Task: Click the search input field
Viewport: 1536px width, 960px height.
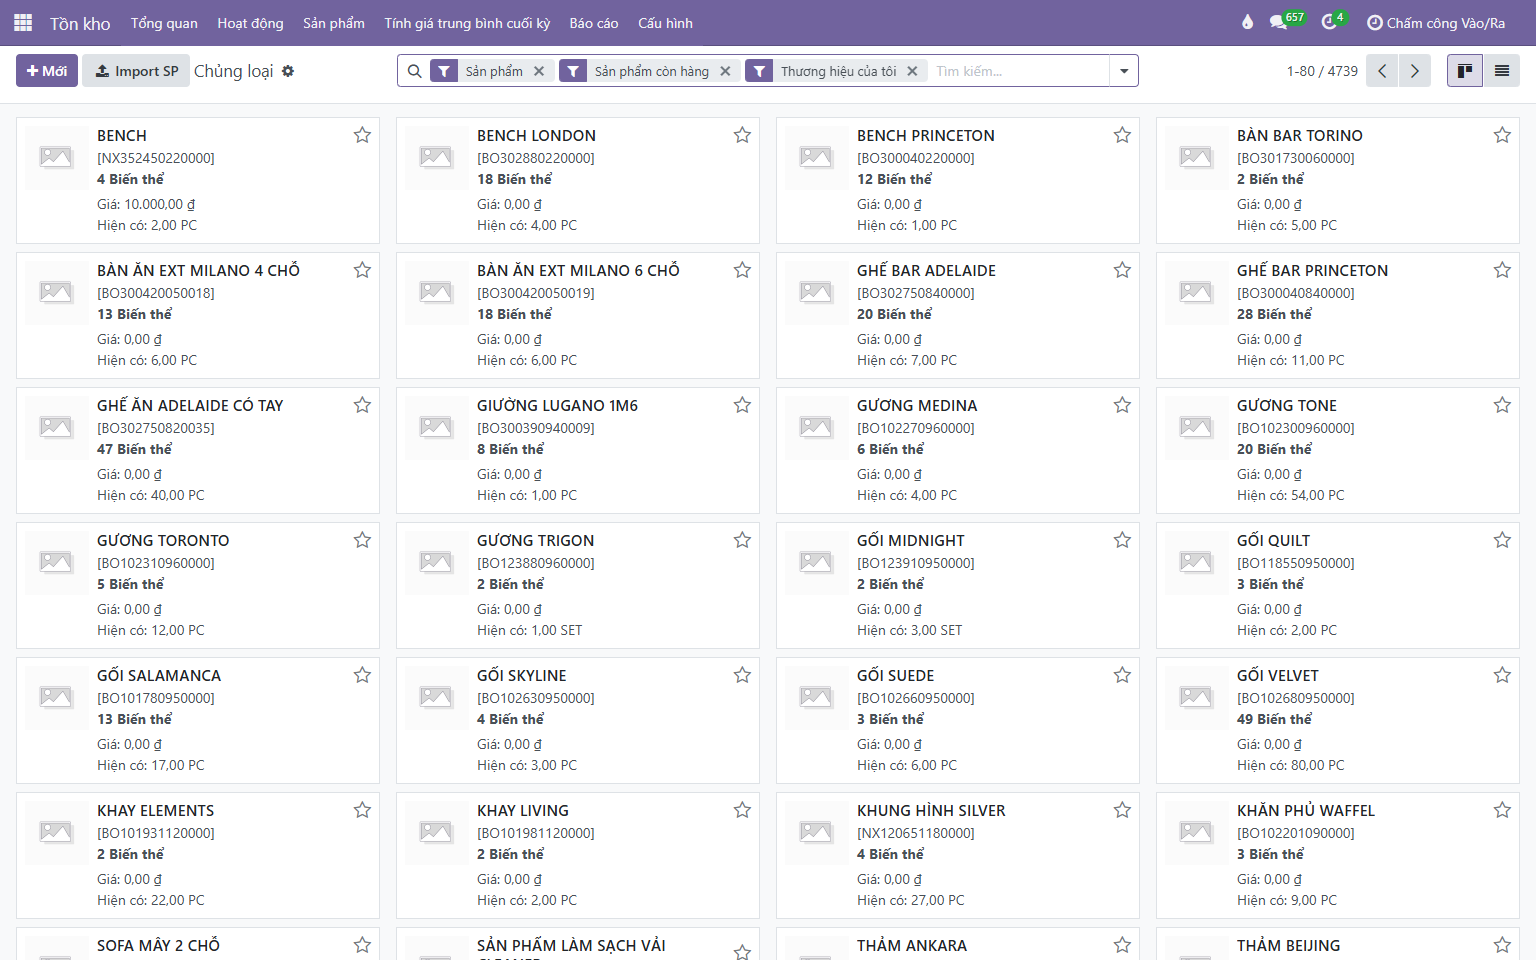Action: (1018, 71)
